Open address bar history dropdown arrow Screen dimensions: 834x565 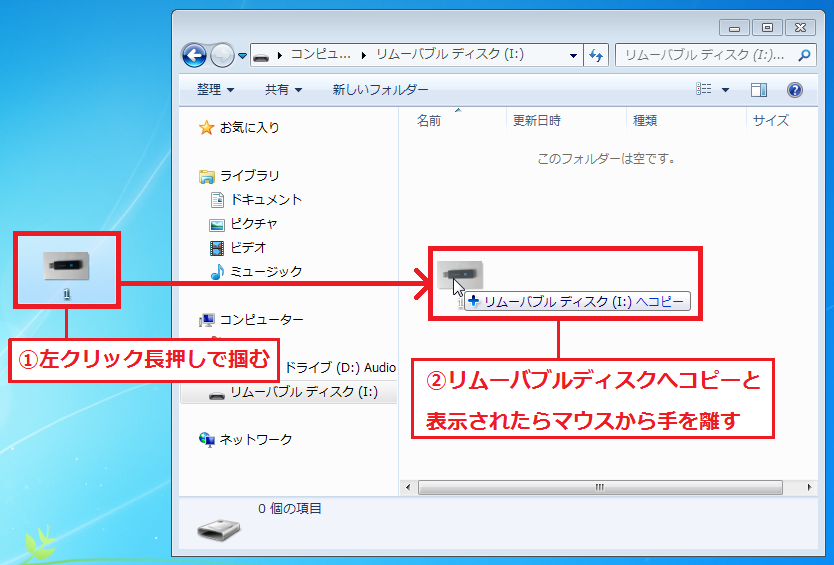pyautogui.click(x=573, y=55)
